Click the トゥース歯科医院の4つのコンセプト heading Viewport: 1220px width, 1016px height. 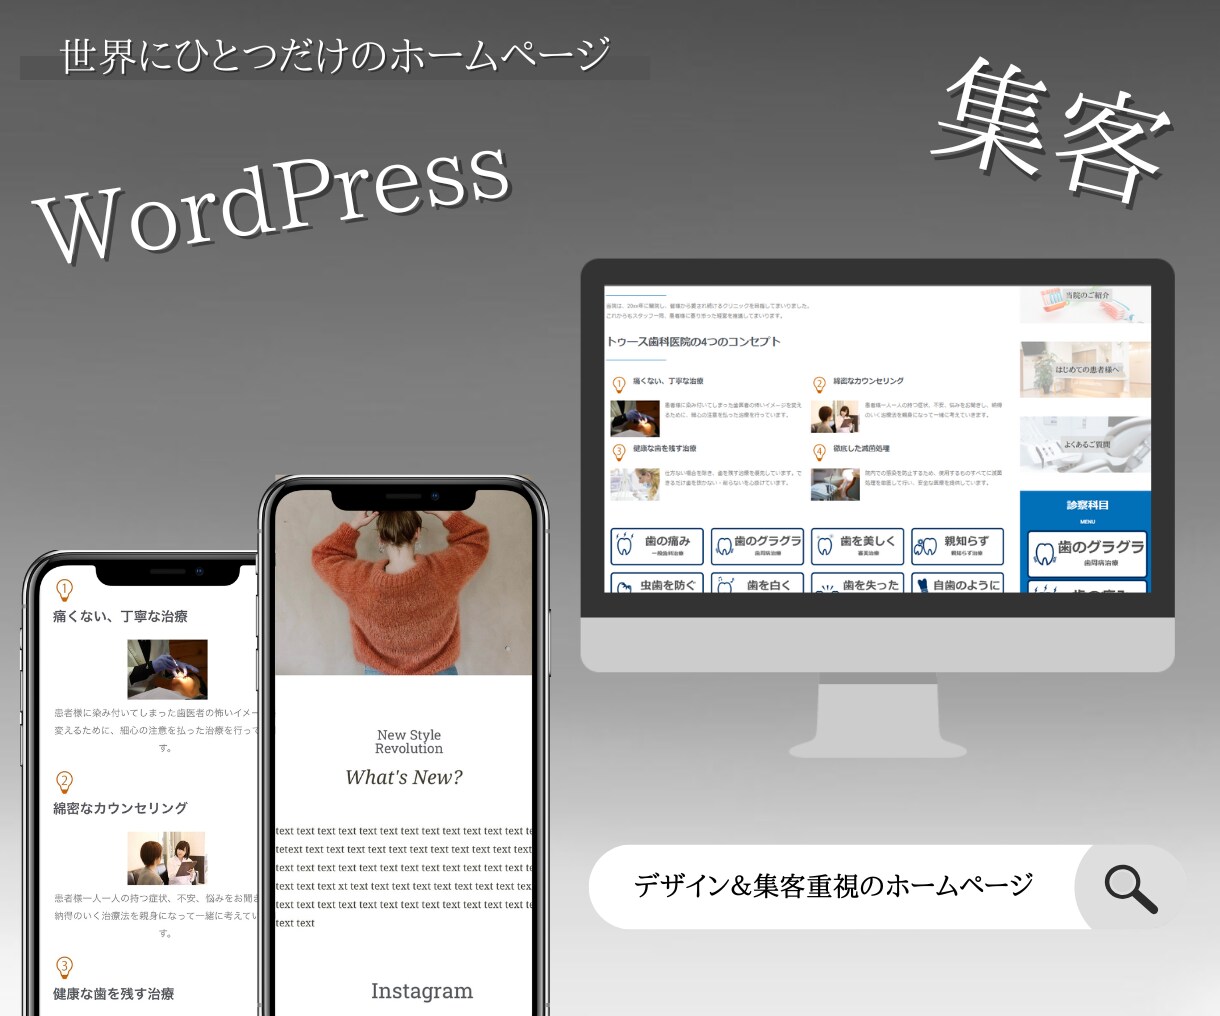(x=693, y=342)
